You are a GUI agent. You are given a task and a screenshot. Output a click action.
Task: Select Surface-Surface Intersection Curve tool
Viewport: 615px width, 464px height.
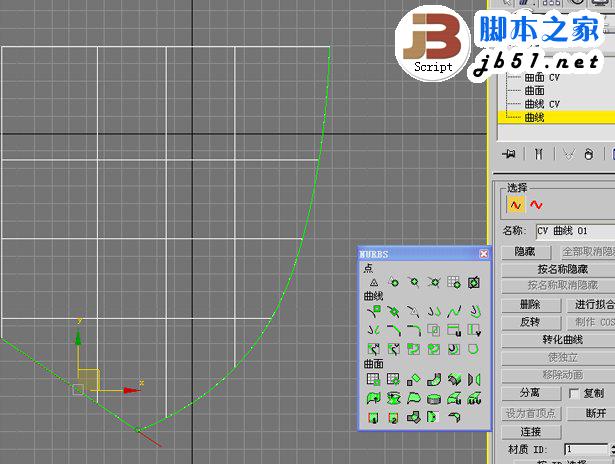pyautogui.click(x=434, y=330)
